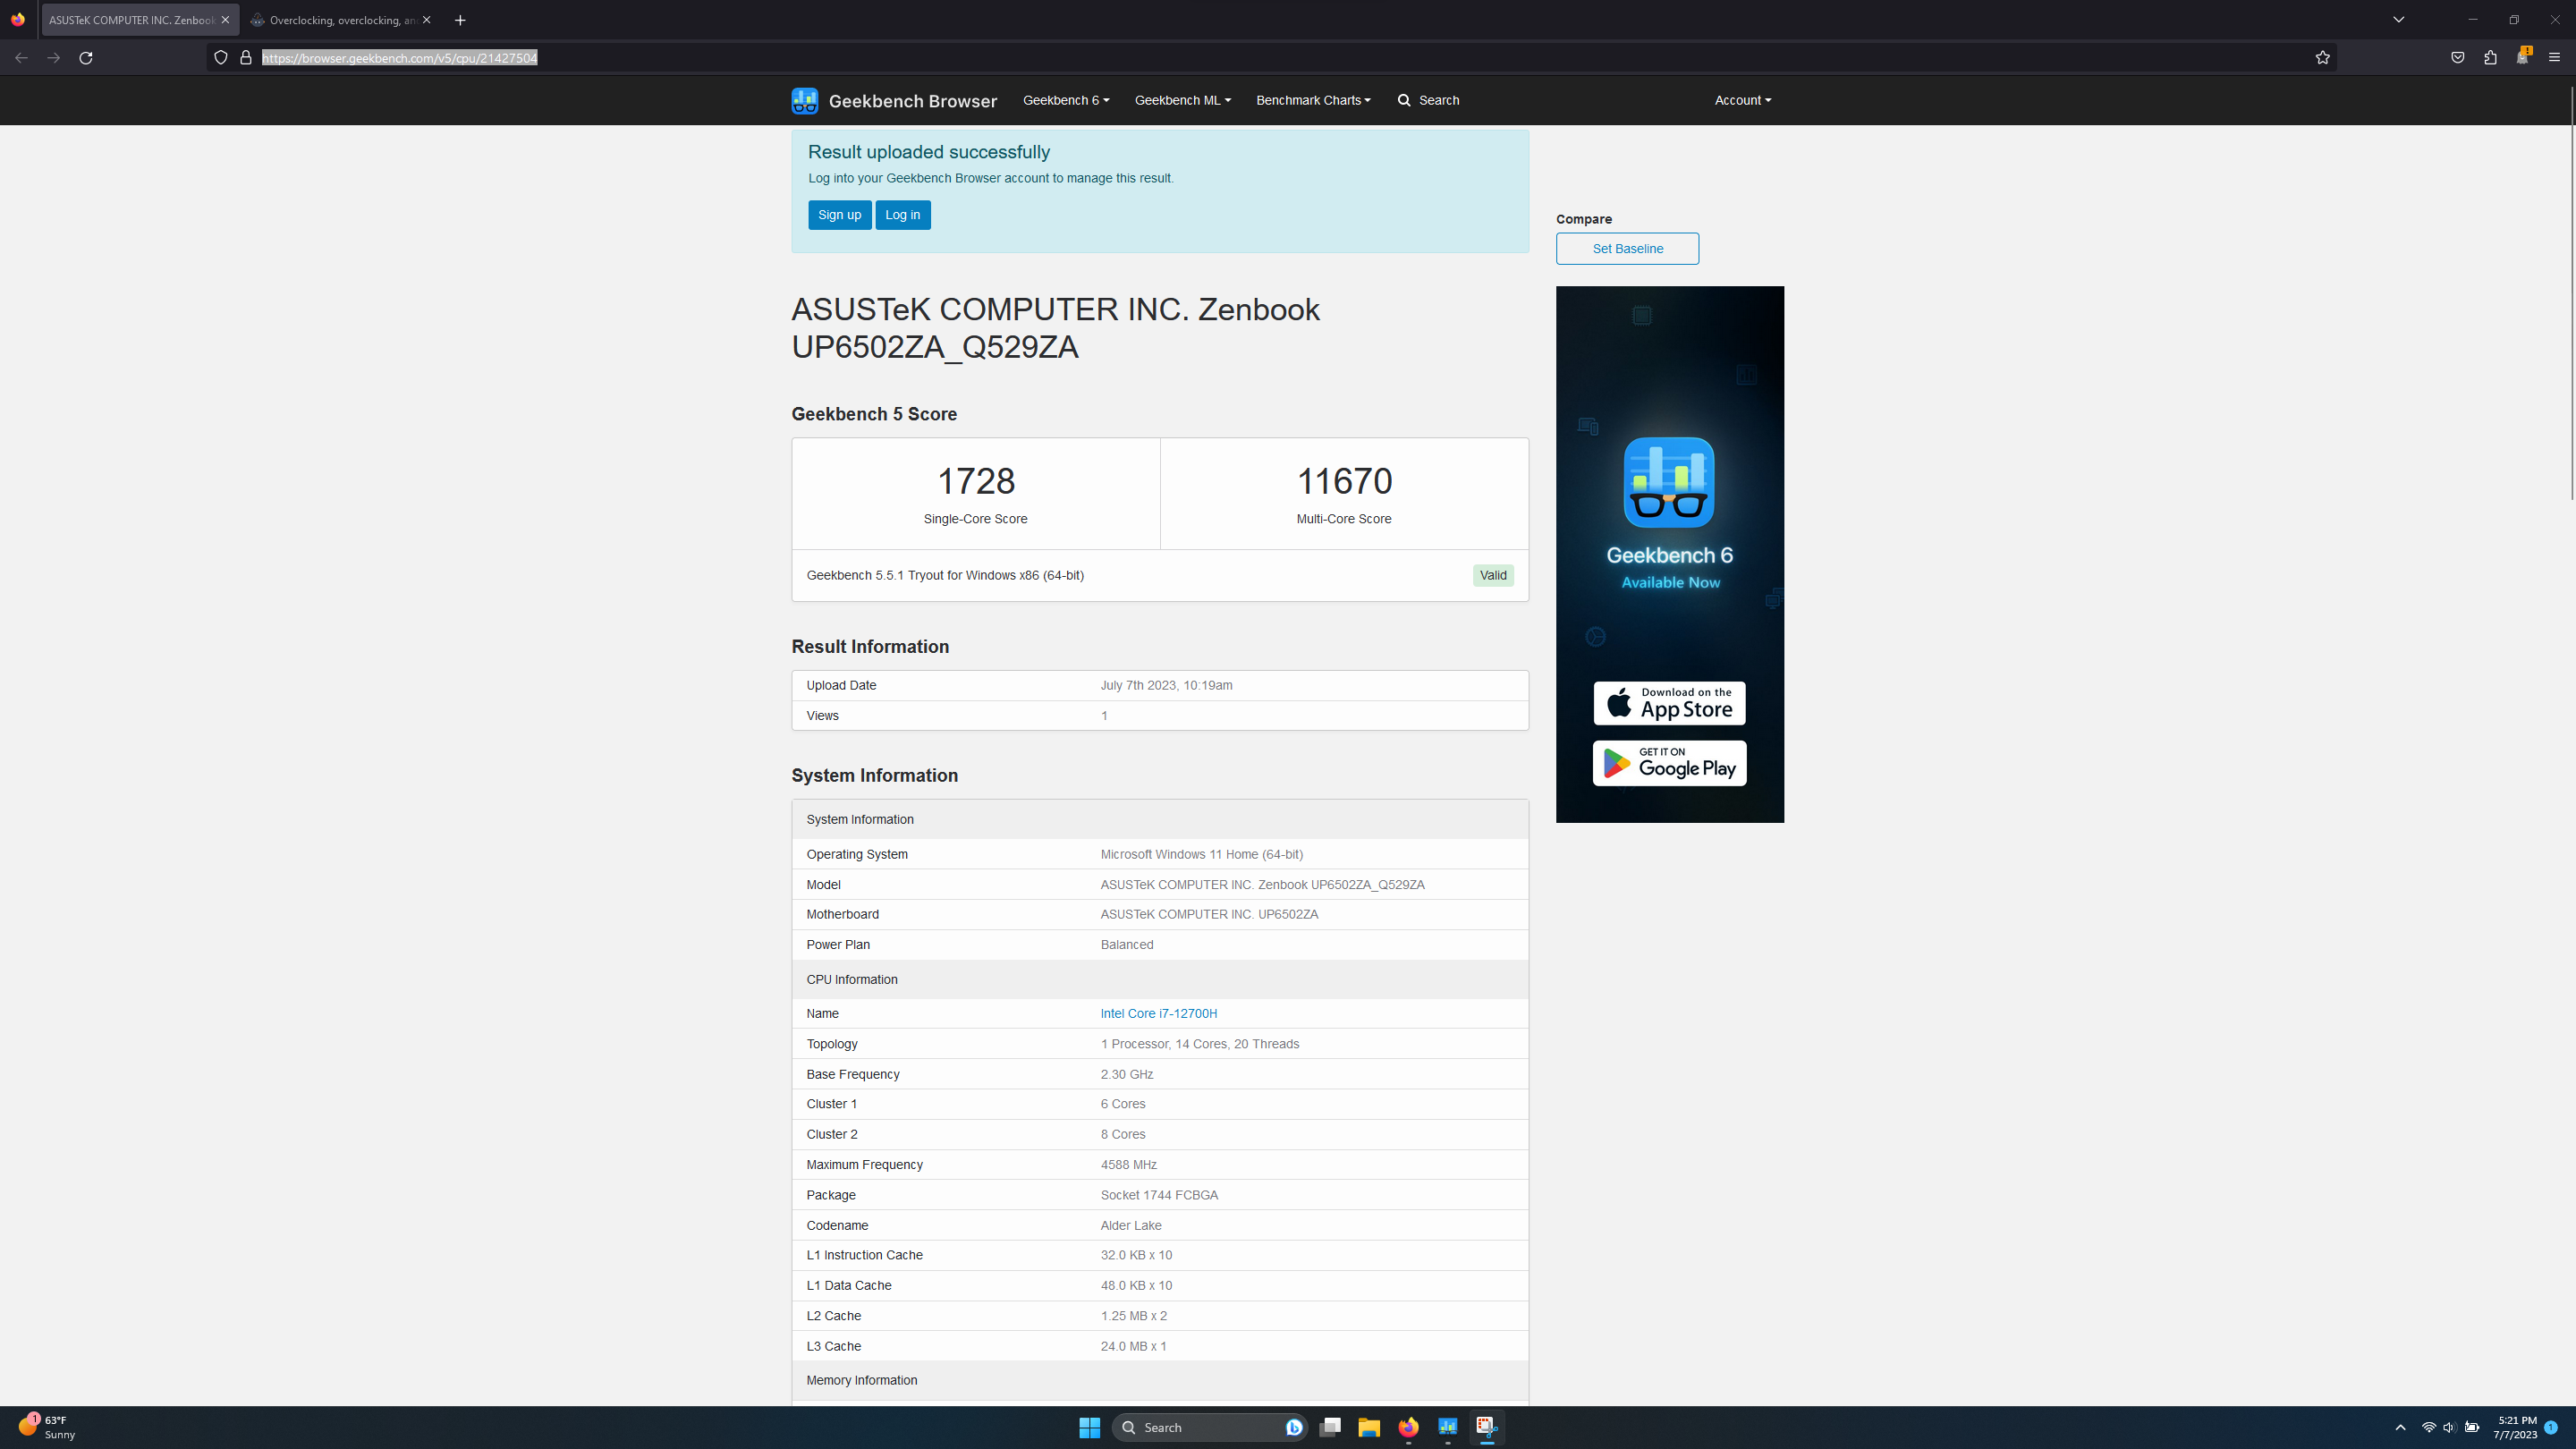This screenshot has width=2576, height=1449.
Task: Open the Wi-Fi network tray icon
Action: pos(2429,1428)
